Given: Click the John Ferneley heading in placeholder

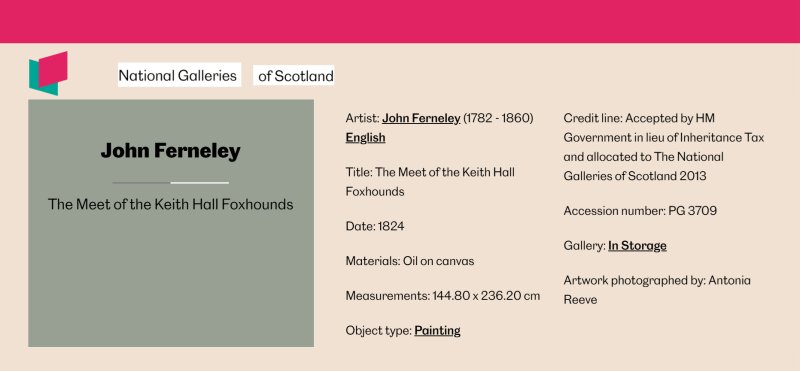Looking at the screenshot, I should point(170,151).
